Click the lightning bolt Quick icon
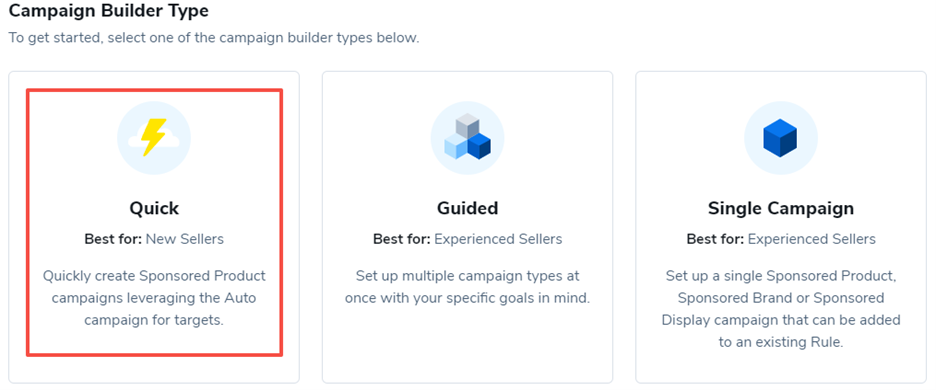 (x=154, y=138)
